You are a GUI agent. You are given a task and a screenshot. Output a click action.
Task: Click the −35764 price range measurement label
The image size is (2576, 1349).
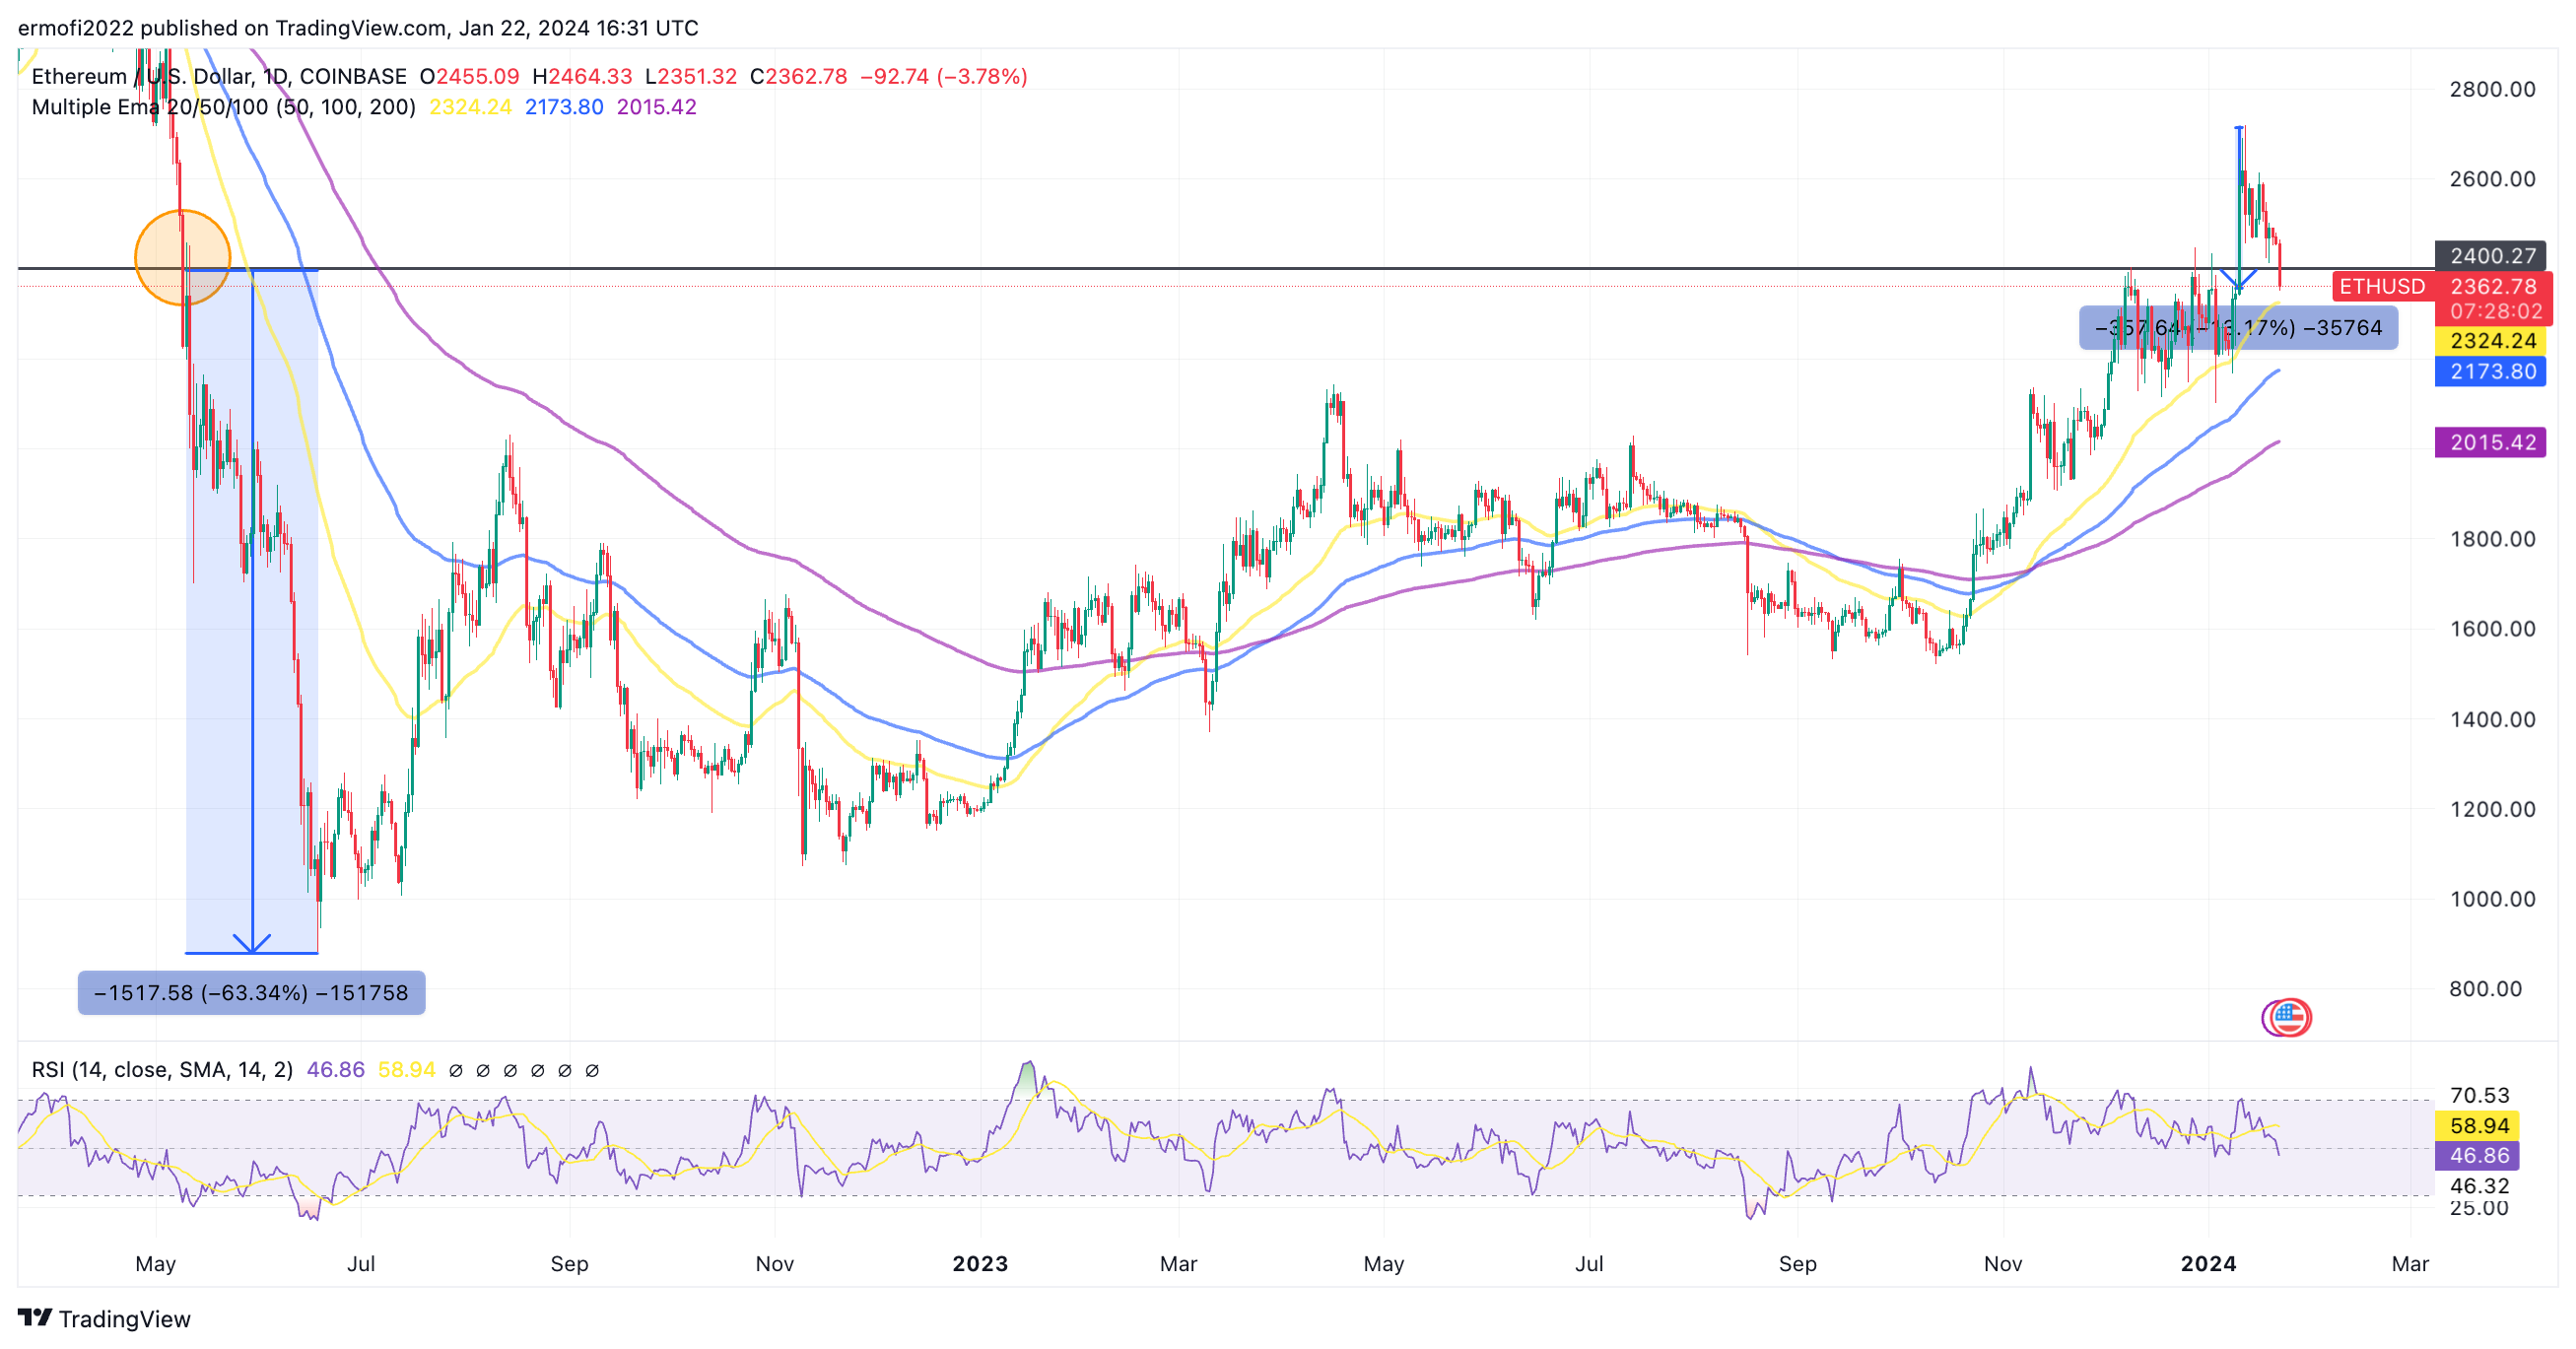2238,328
